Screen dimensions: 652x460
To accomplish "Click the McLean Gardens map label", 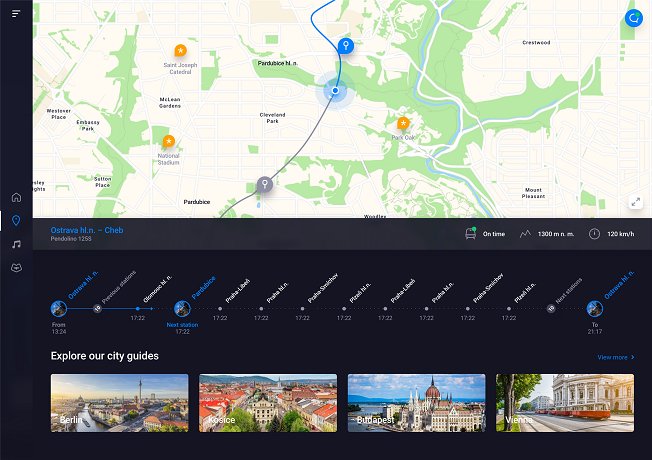I will pos(170,103).
